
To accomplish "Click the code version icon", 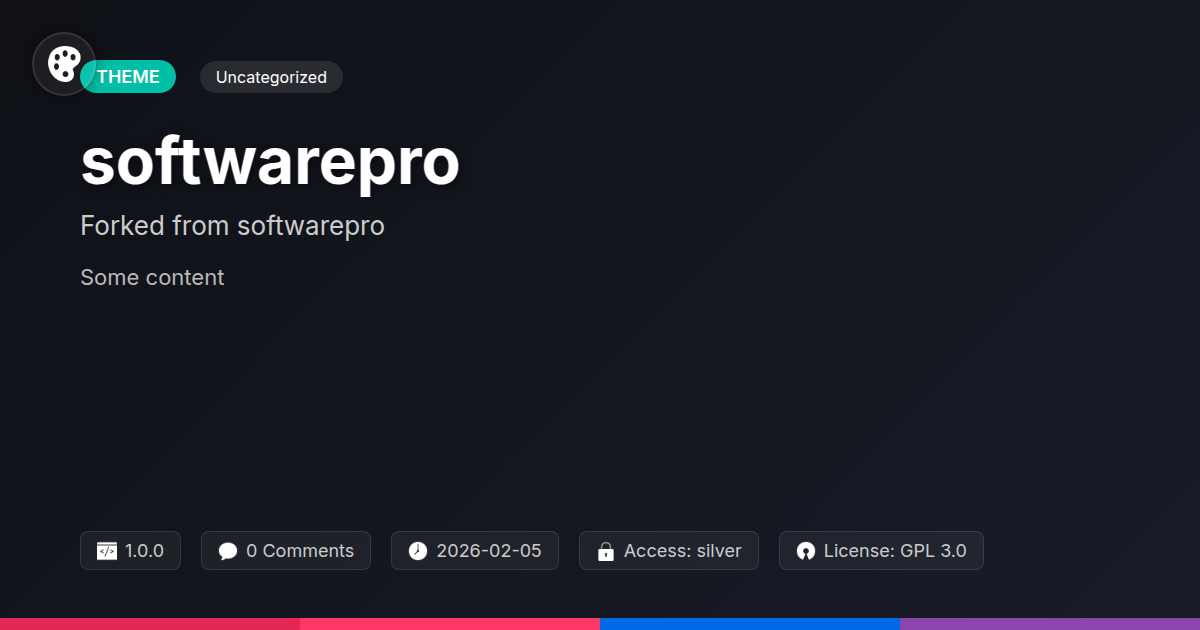I will click(x=107, y=551).
